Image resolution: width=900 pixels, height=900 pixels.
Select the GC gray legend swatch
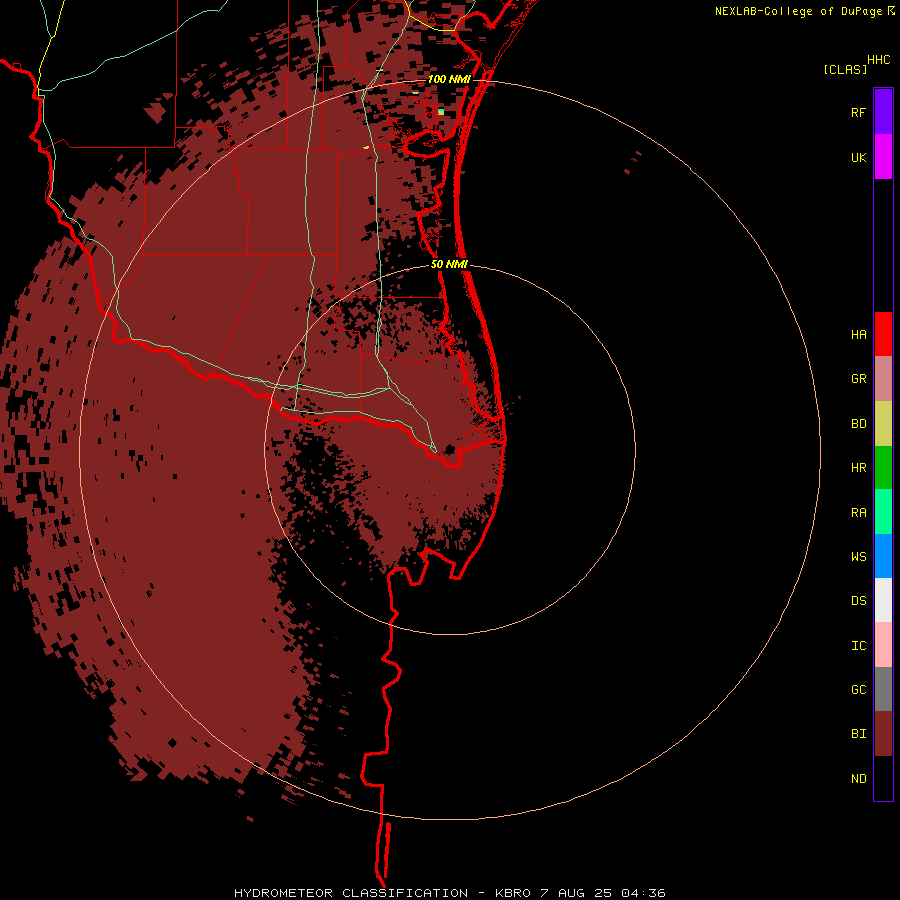pyautogui.click(x=883, y=689)
